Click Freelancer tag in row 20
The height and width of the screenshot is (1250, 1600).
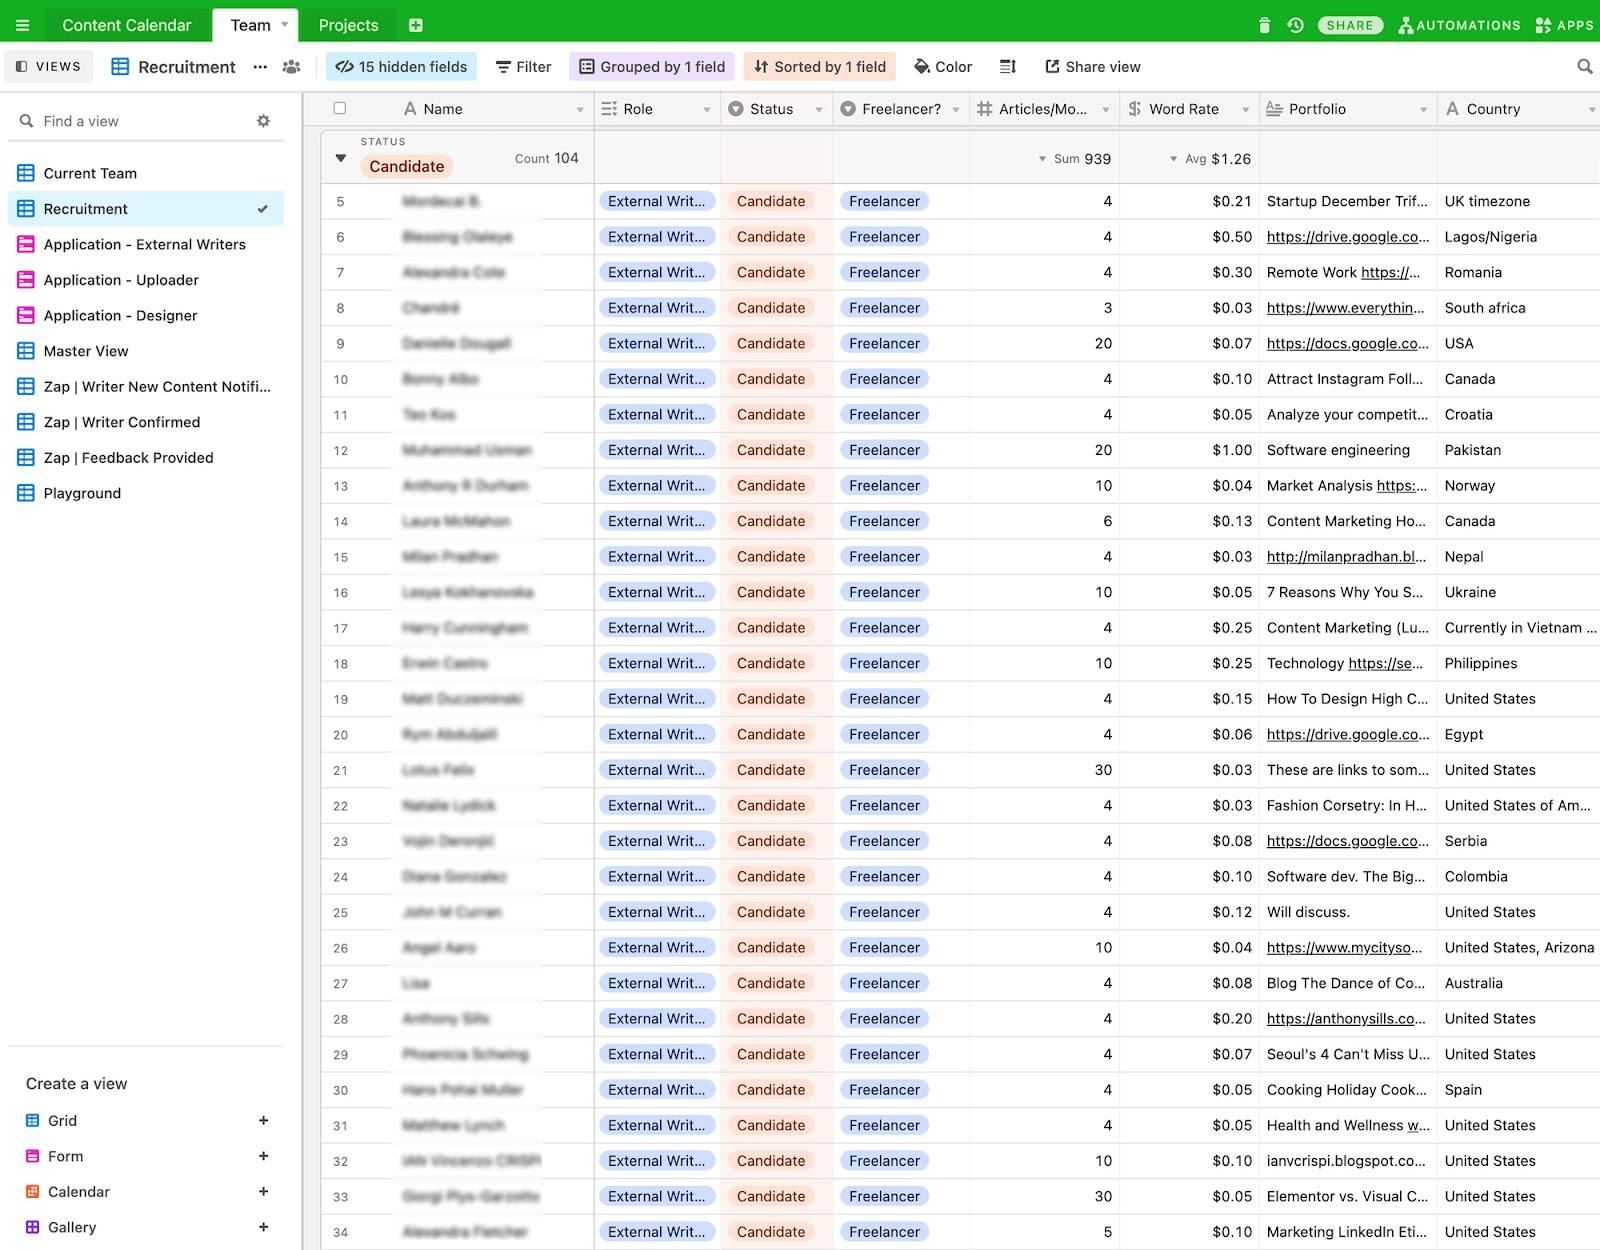pyautogui.click(x=885, y=734)
